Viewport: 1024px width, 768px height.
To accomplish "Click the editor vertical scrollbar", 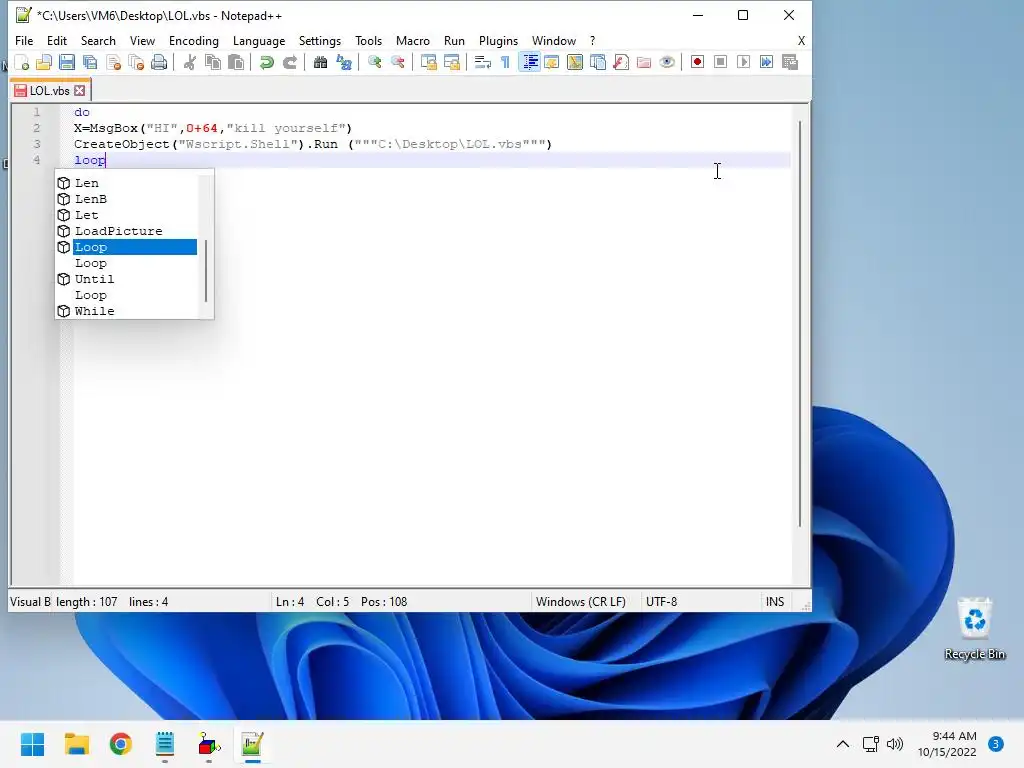I will pyautogui.click(x=800, y=323).
